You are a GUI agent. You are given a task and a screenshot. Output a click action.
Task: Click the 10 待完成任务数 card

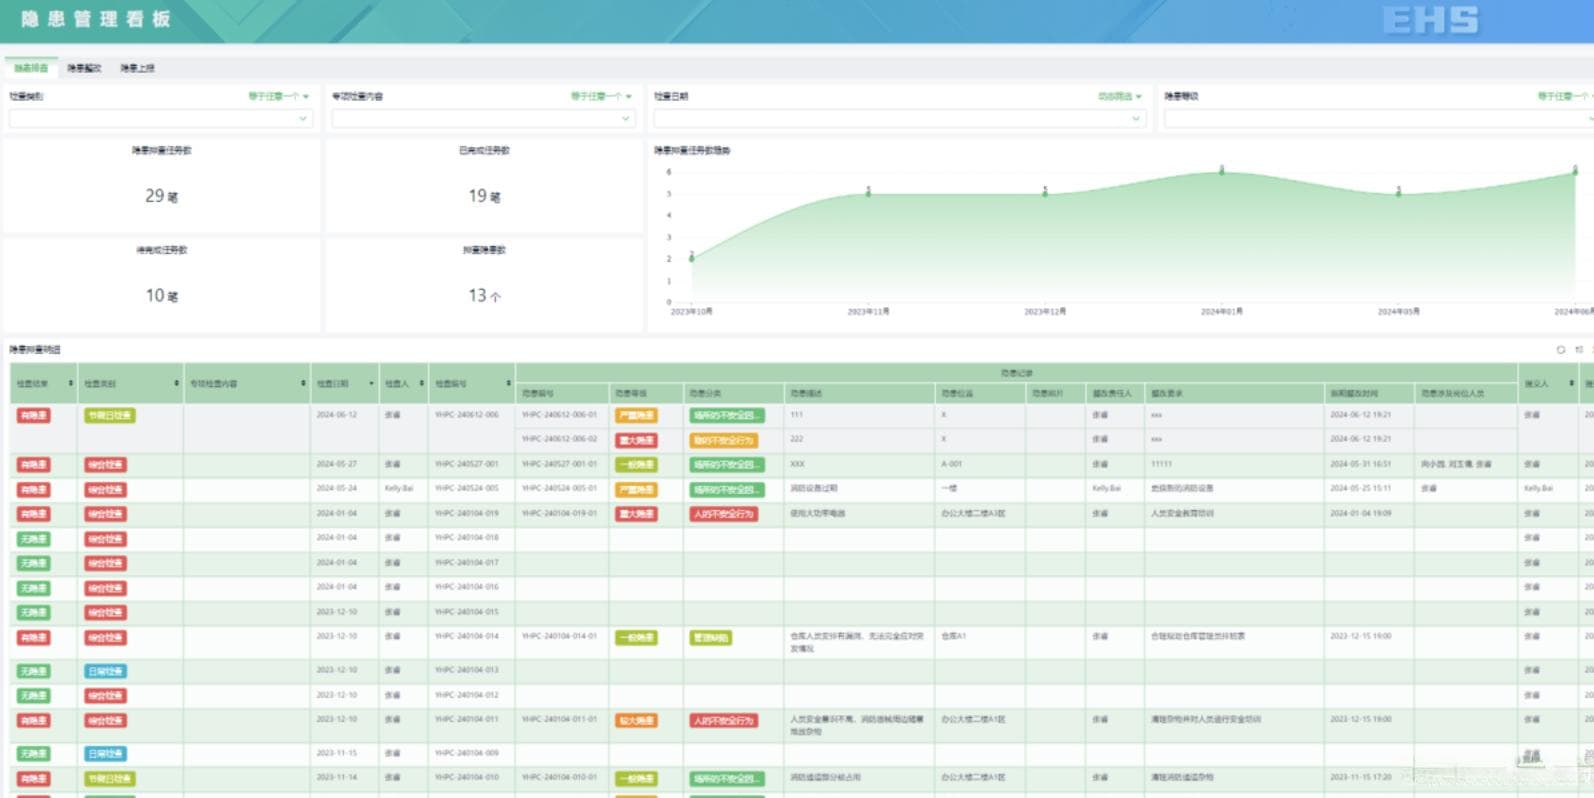(161, 285)
